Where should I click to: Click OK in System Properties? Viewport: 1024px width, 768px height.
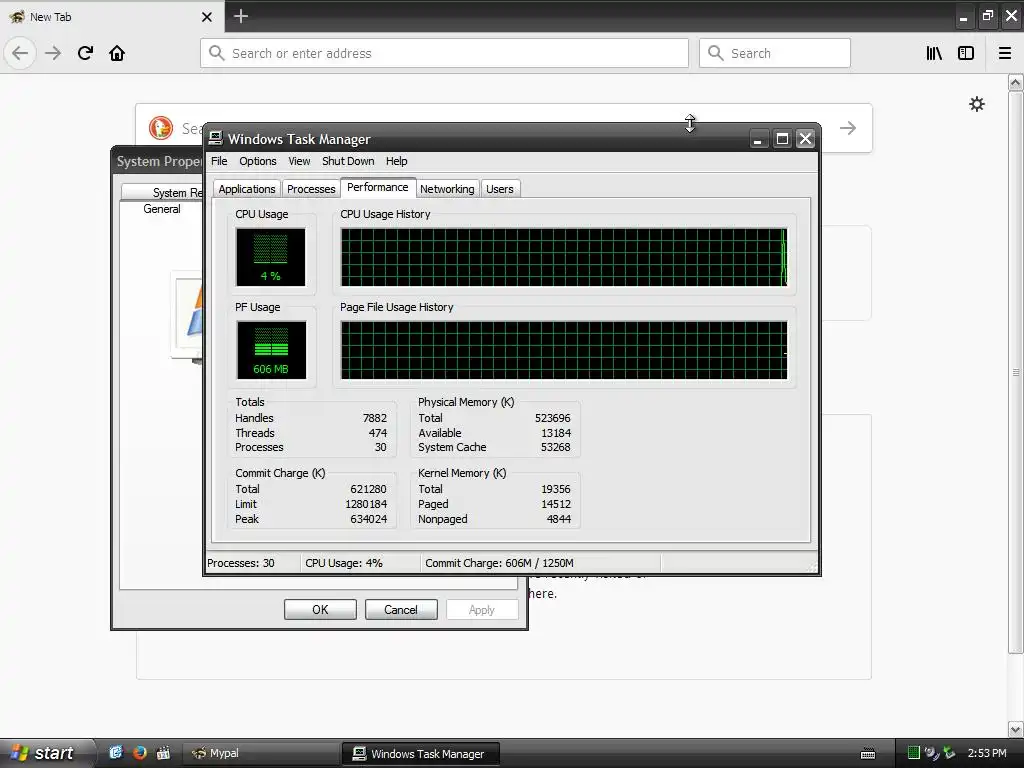pos(320,609)
